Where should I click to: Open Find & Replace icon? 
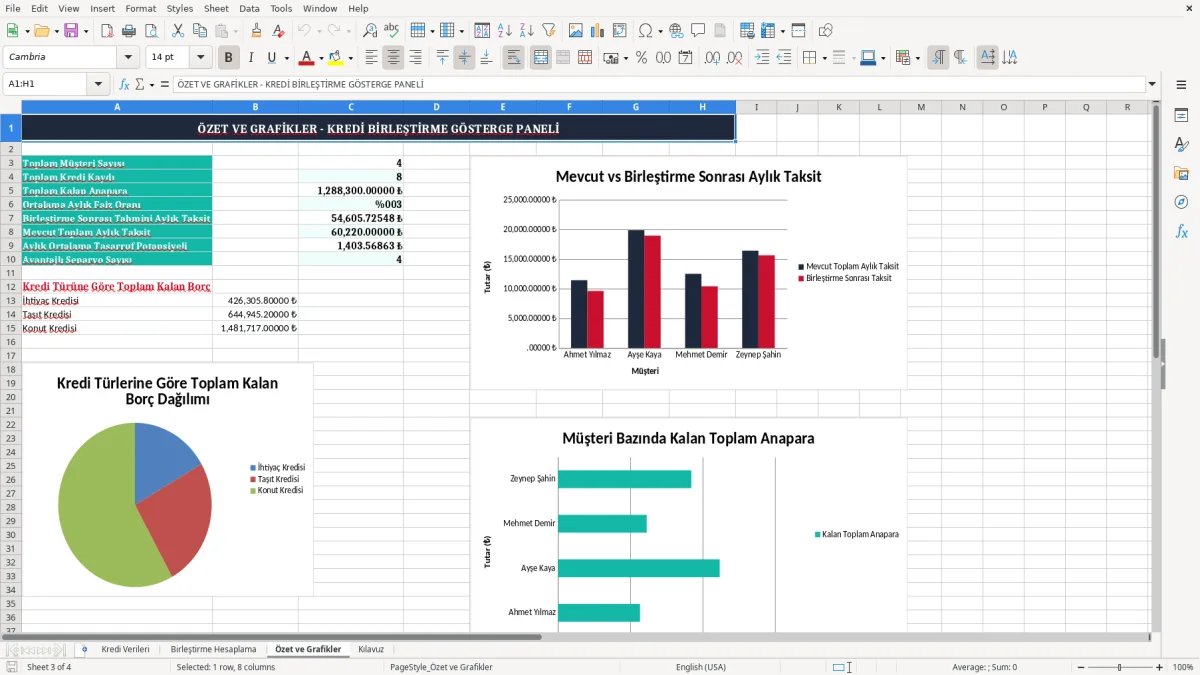tap(370, 31)
